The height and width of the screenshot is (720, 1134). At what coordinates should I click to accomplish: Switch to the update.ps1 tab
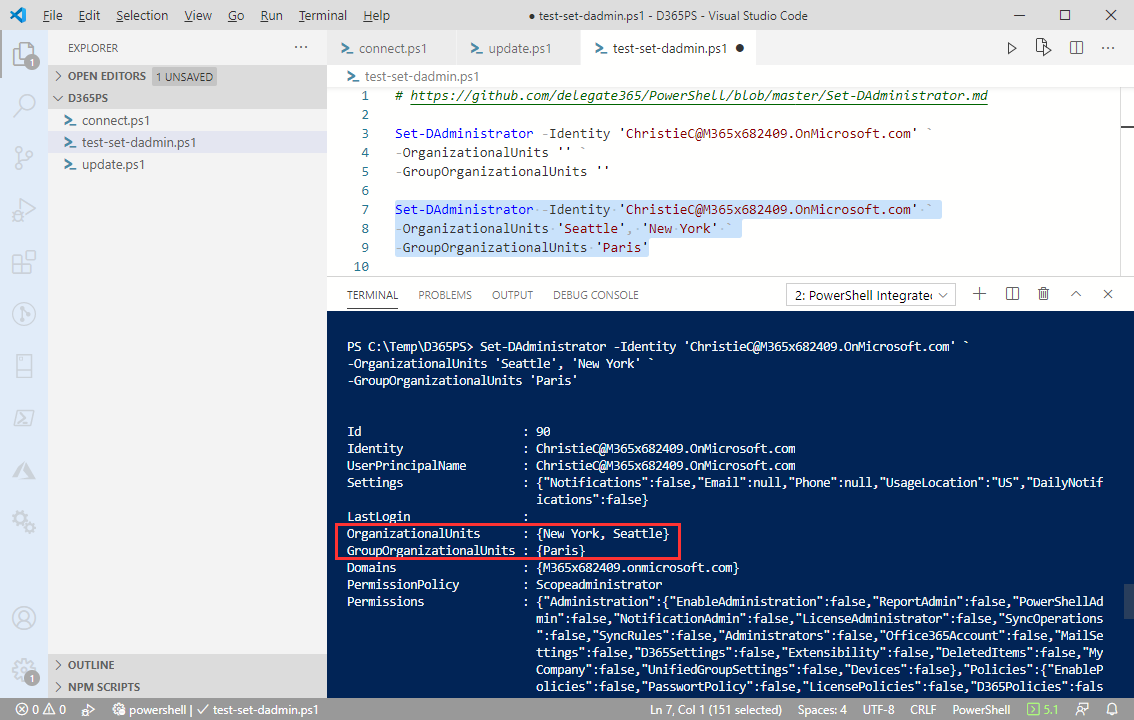pyautogui.click(x=519, y=48)
